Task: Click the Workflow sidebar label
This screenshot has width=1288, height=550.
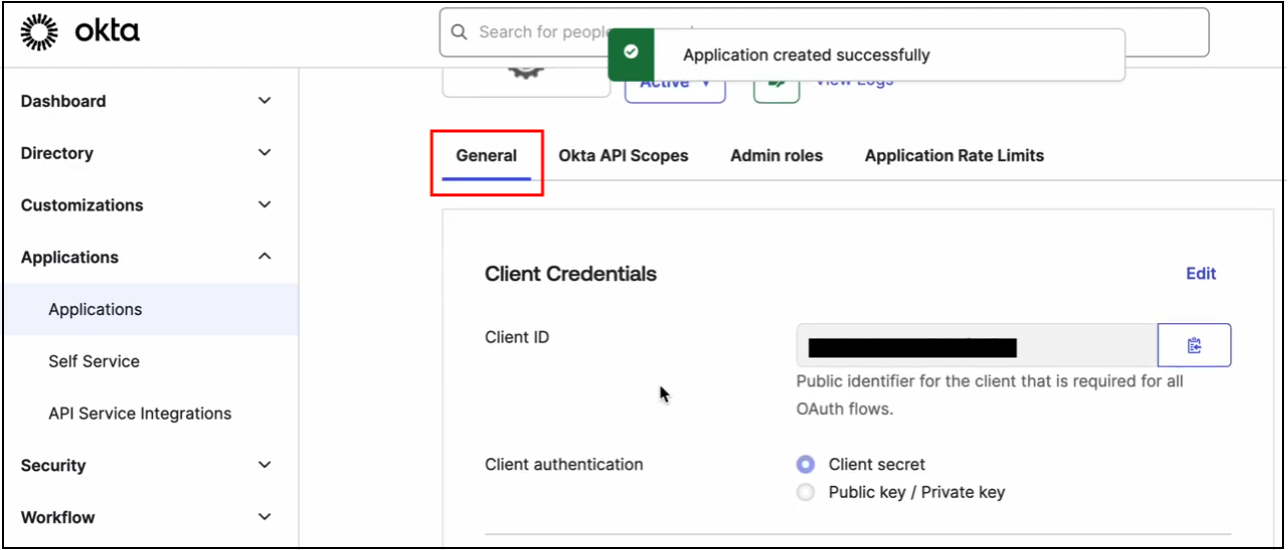Action: (58, 517)
